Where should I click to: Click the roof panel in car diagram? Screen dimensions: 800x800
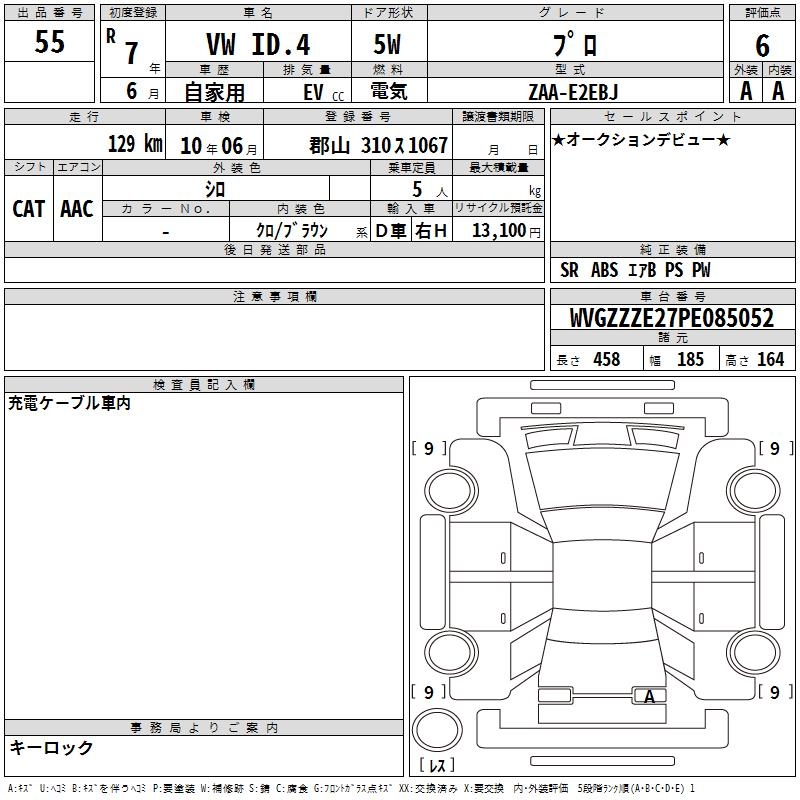pos(603,576)
